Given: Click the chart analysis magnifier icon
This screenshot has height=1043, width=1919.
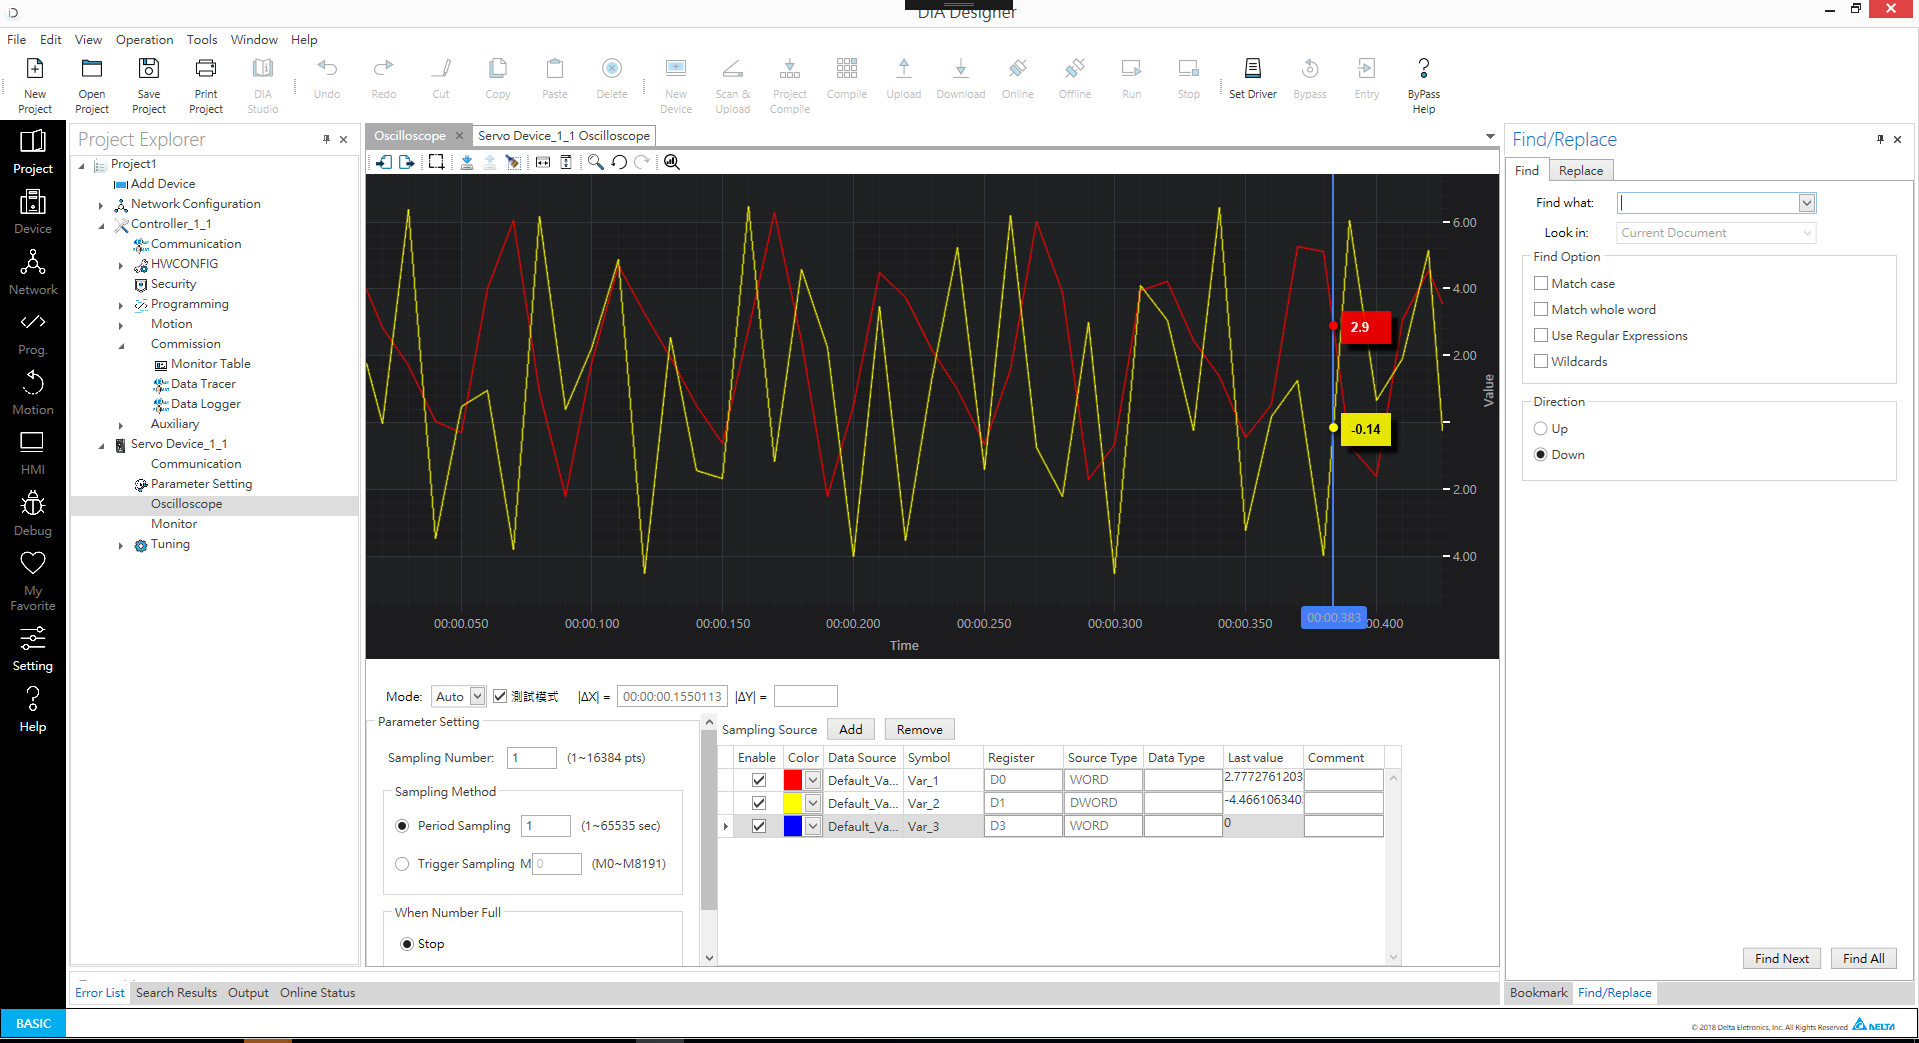Looking at the screenshot, I should tap(672, 162).
